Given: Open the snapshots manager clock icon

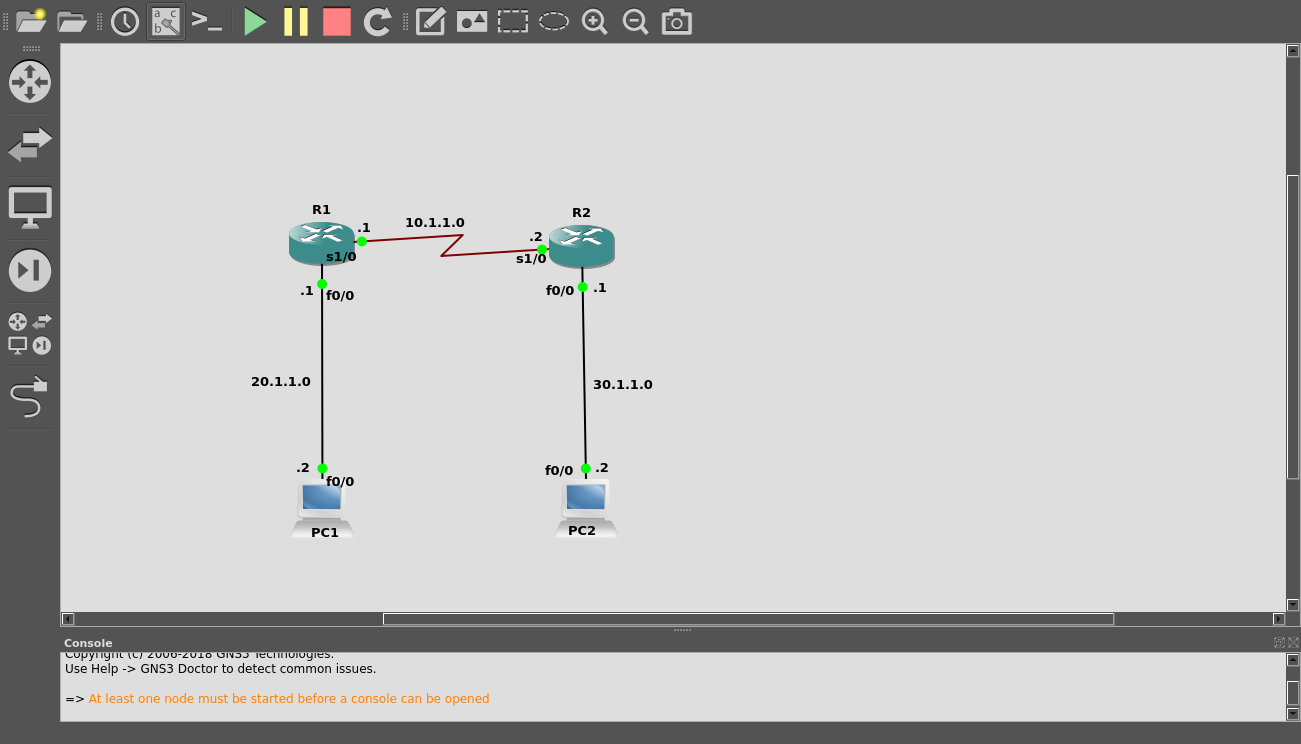Looking at the screenshot, I should 124,21.
